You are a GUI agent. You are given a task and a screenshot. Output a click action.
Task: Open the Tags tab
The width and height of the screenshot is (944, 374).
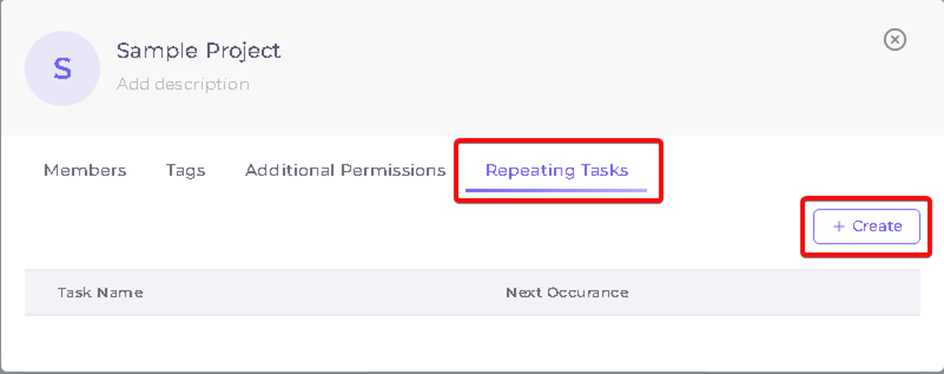[185, 170]
